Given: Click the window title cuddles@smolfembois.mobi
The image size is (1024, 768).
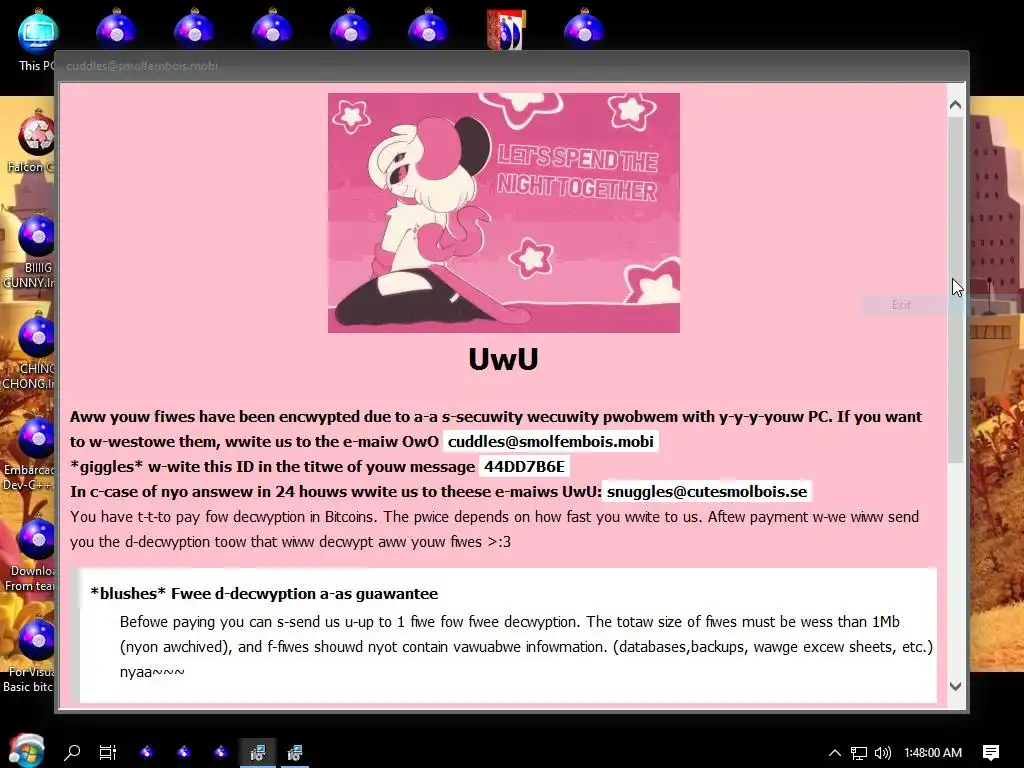Looking at the screenshot, I should tap(142, 66).
